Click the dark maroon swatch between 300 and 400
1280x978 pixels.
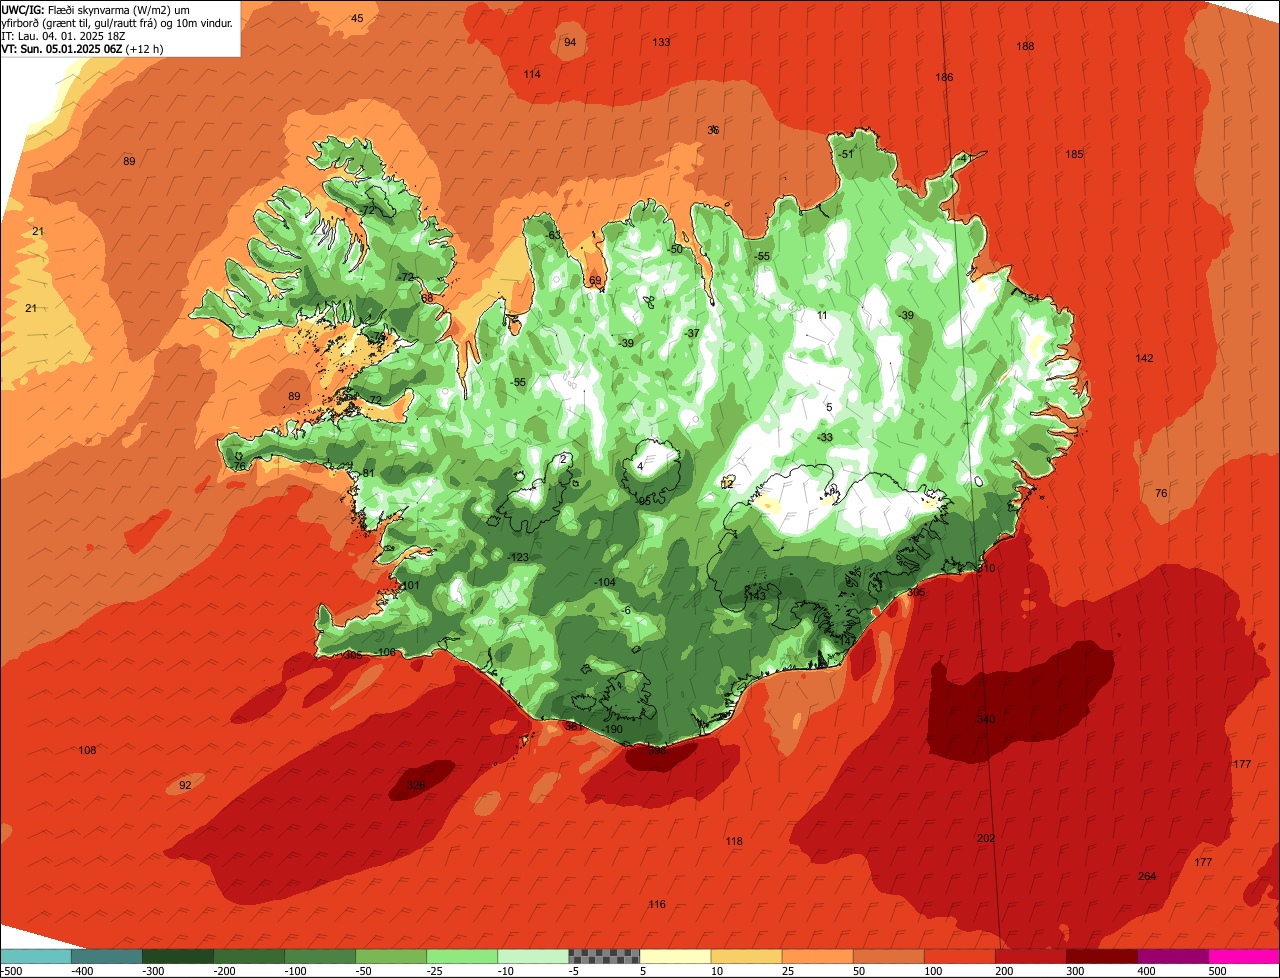1101,956
